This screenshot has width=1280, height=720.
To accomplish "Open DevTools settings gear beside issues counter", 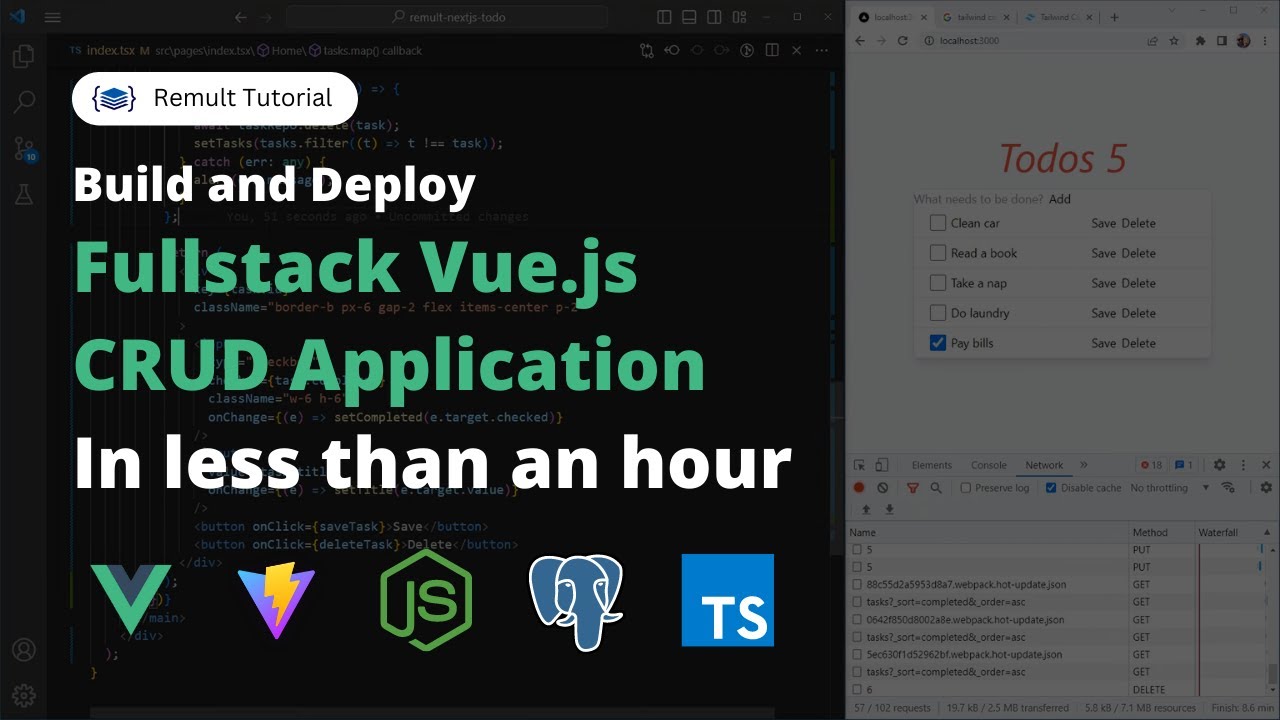I will click(x=1219, y=465).
